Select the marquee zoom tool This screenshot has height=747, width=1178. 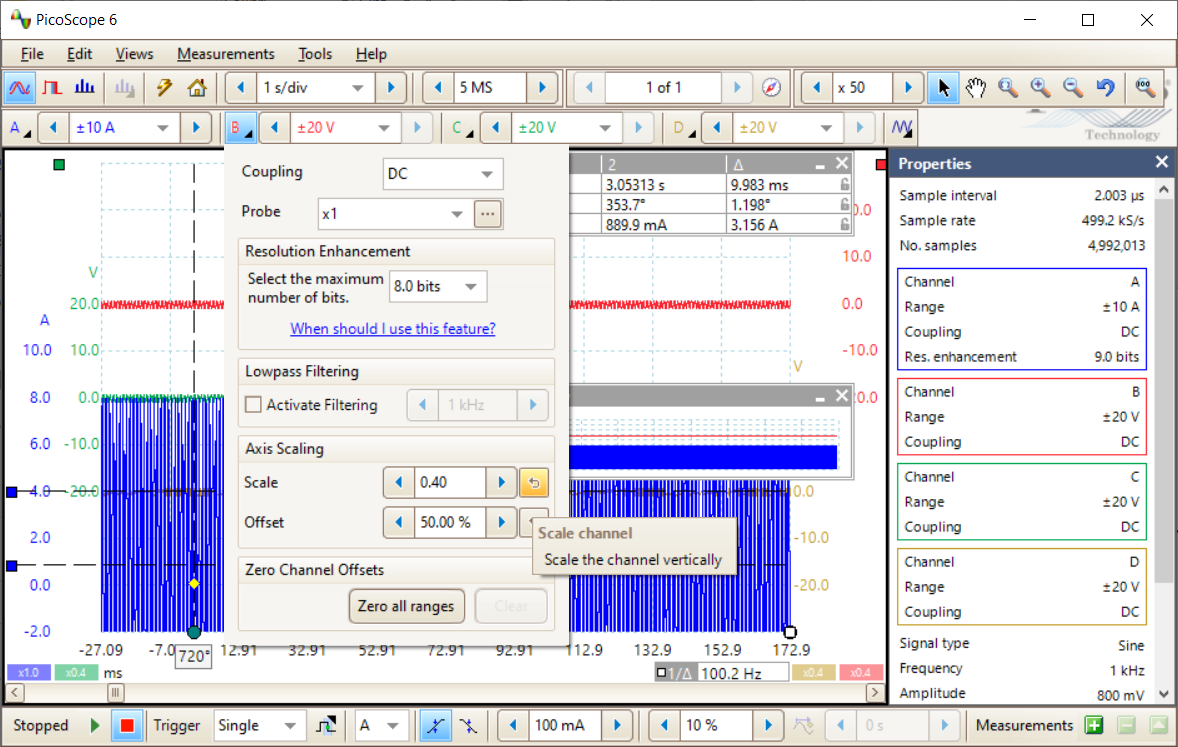pyautogui.click(x=1008, y=88)
